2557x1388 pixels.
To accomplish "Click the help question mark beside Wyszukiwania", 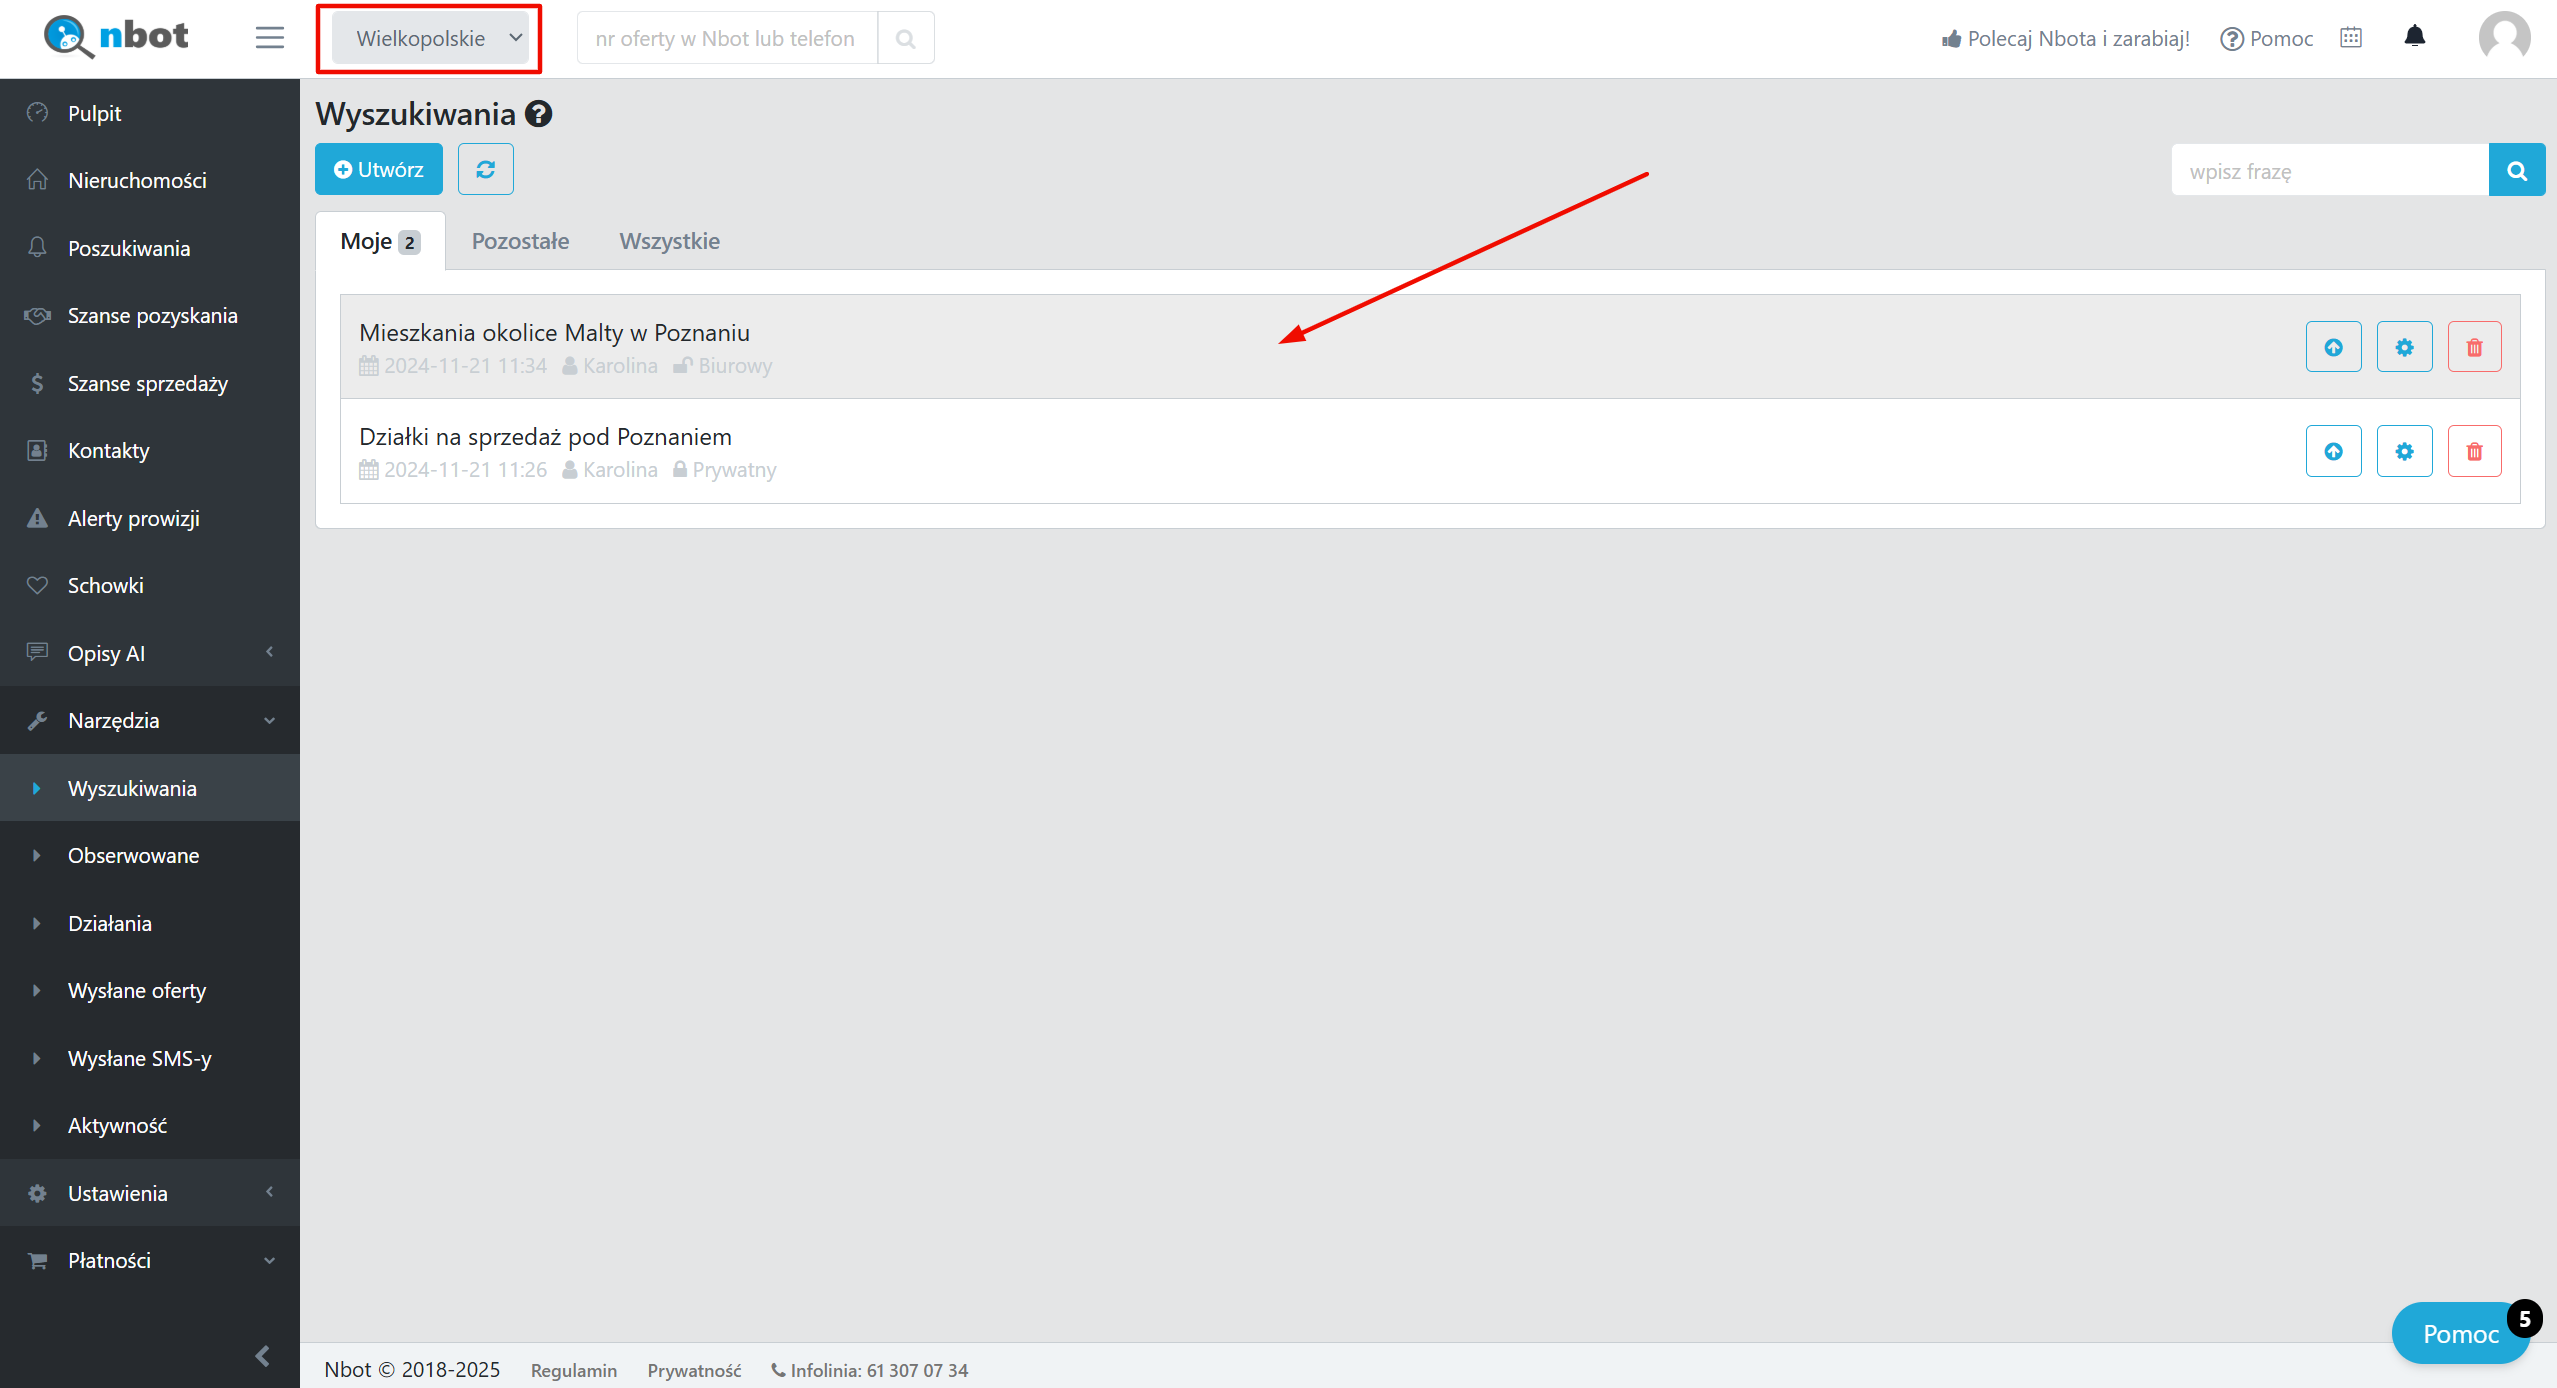I will [539, 114].
